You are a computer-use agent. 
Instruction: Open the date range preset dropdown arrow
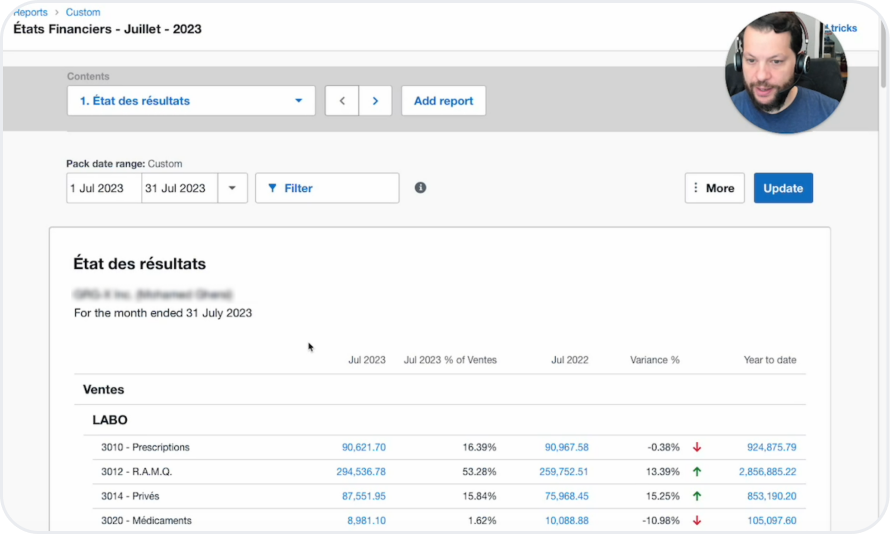coord(232,188)
